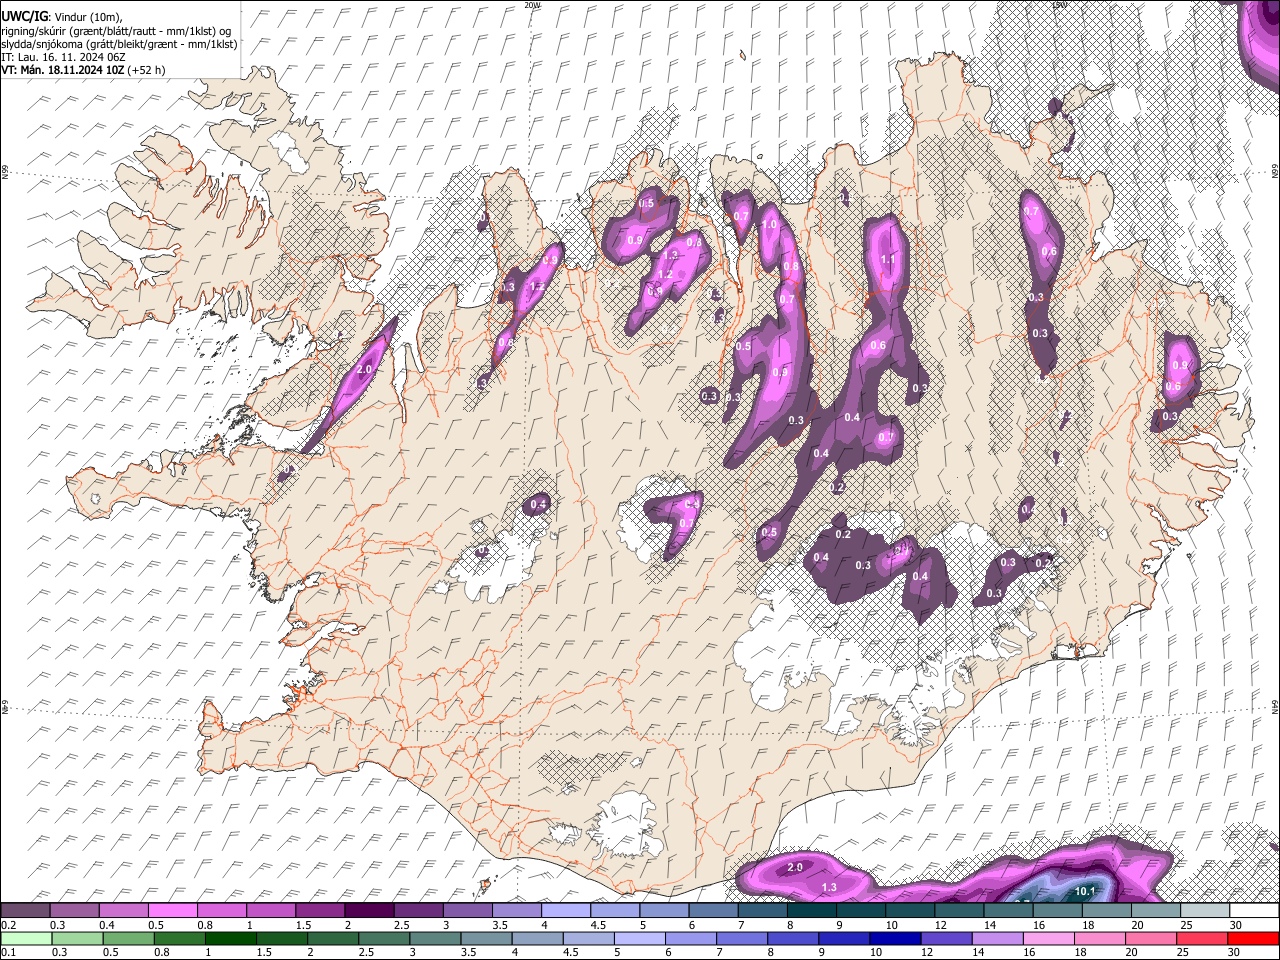Pick lower-scale grey-green swatch between 3 and 3.5
The width and height of the screenshot is (1280, 960).
coord(436,938)
